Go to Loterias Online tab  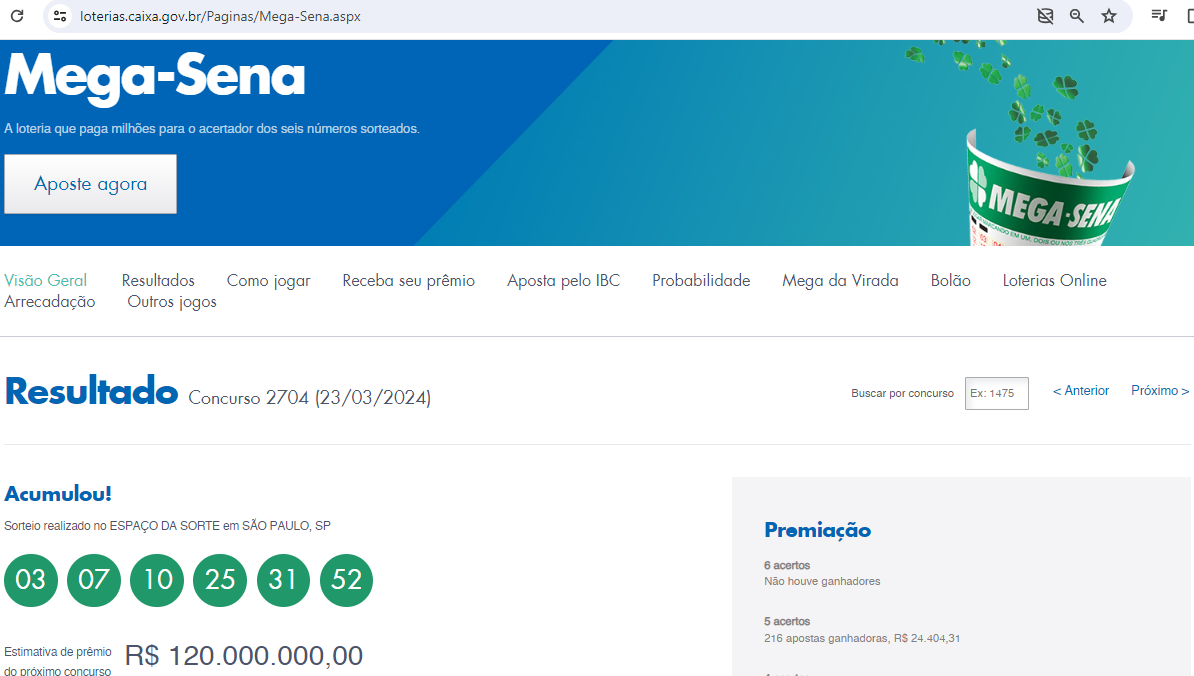(x=1055, y=280)
